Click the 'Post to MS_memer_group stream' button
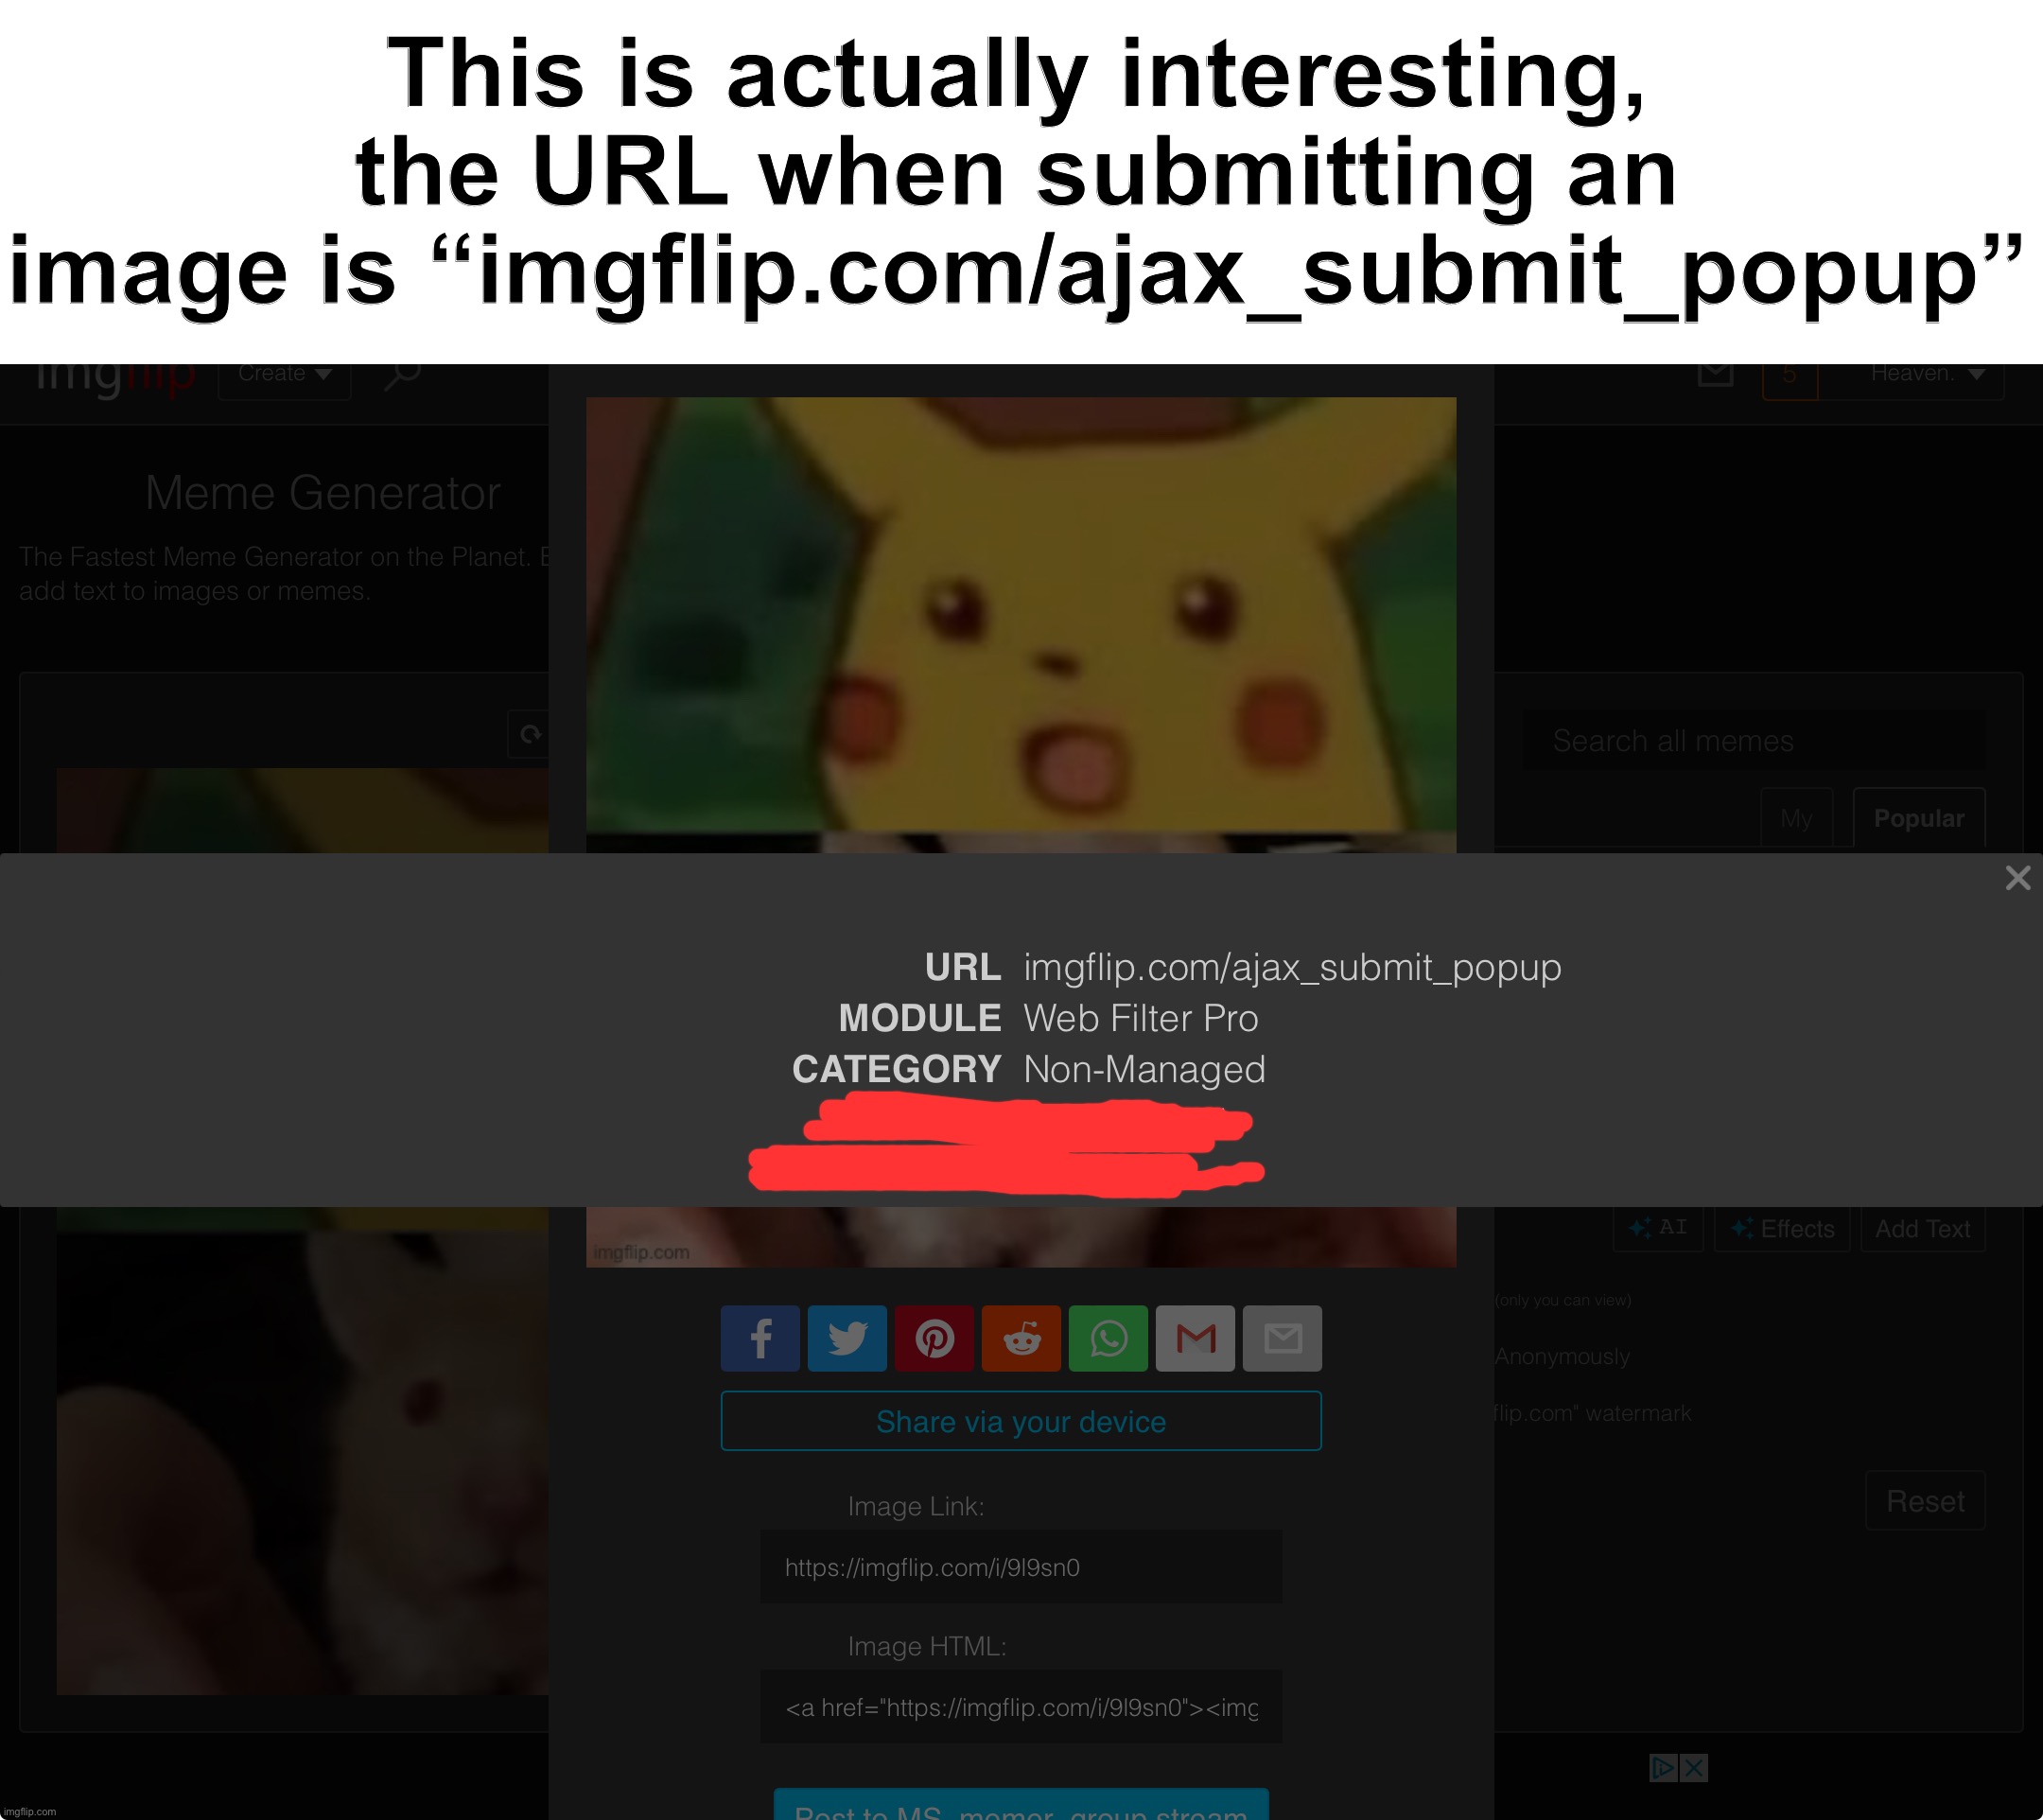2043x1820 pixels. point(1022,1808)
